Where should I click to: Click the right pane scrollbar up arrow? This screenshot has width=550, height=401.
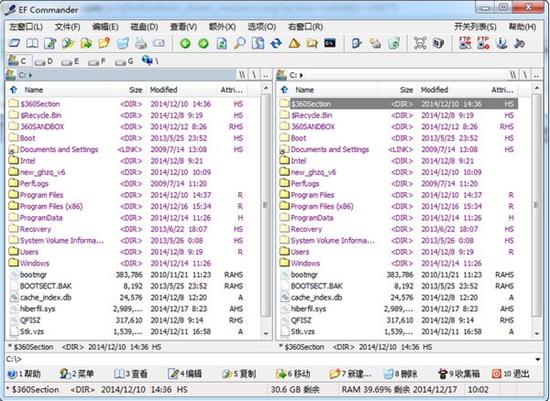click(537, 88)
